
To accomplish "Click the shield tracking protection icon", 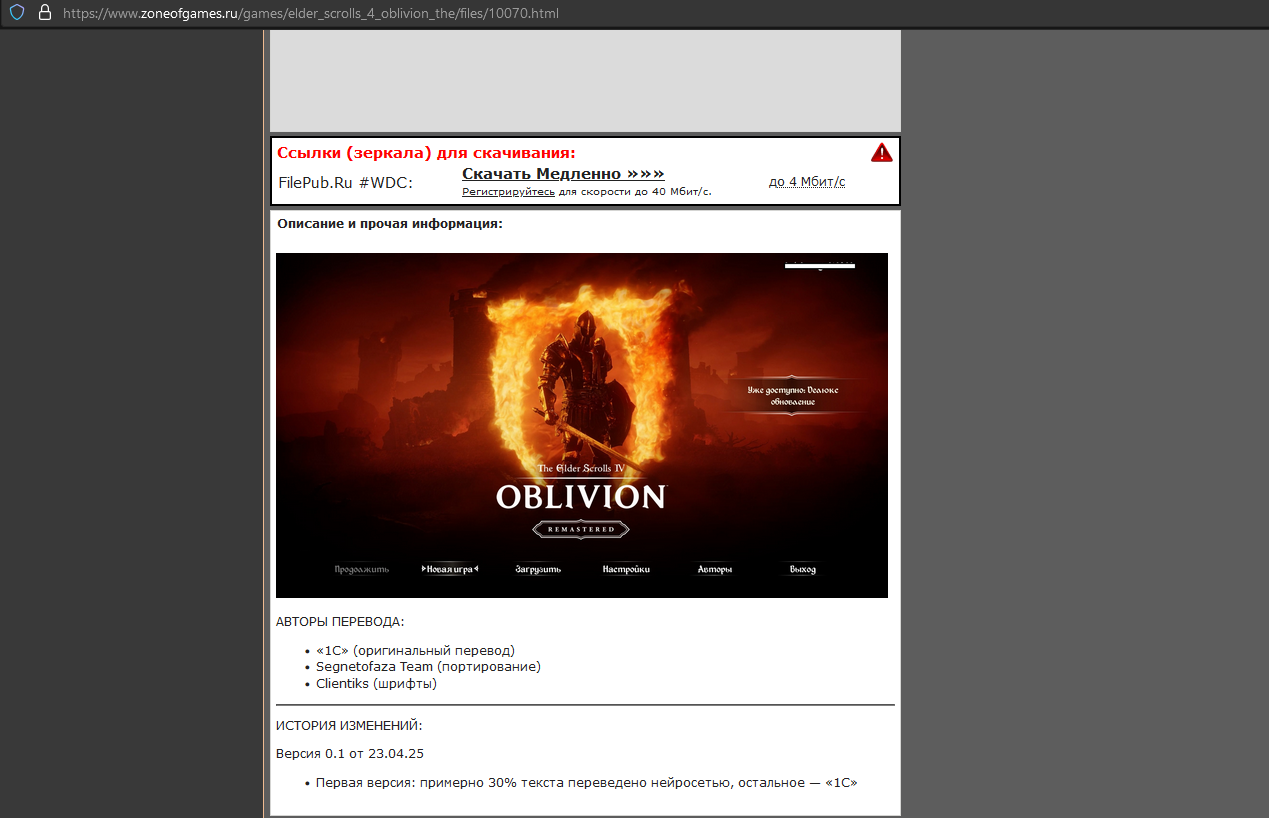I will click(x=17, y=13).
